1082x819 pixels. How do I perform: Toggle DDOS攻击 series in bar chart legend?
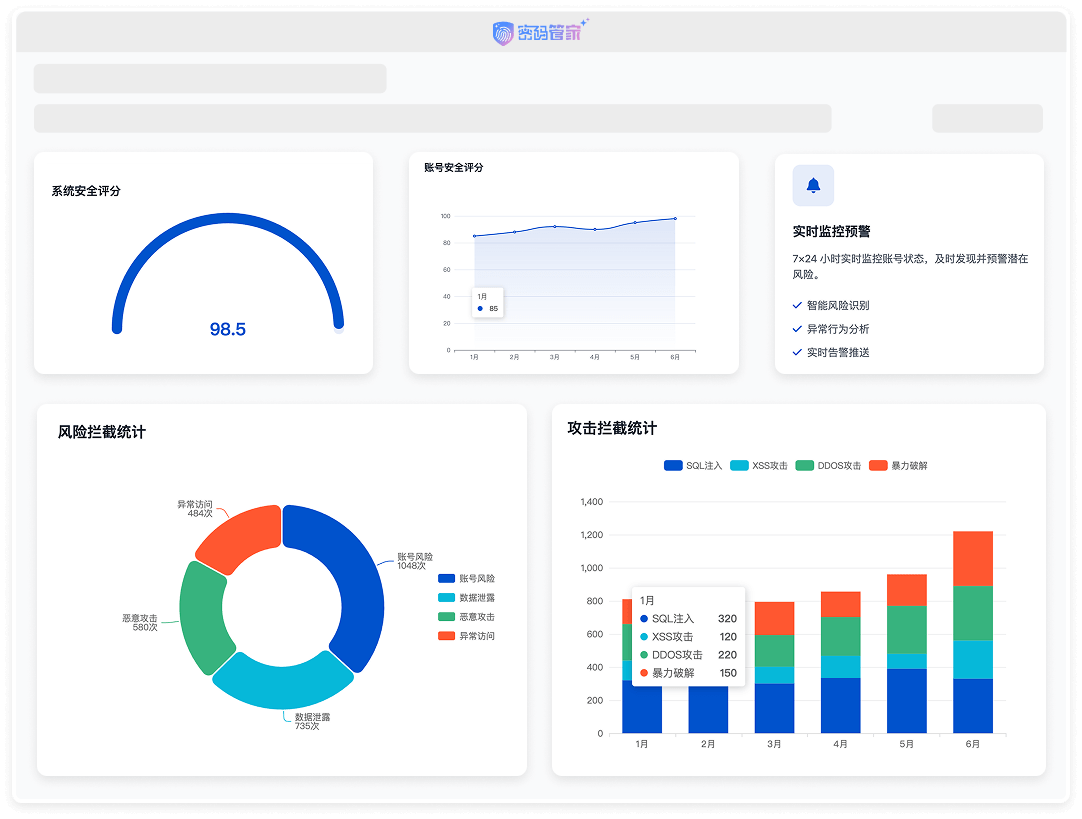point(828,466)
